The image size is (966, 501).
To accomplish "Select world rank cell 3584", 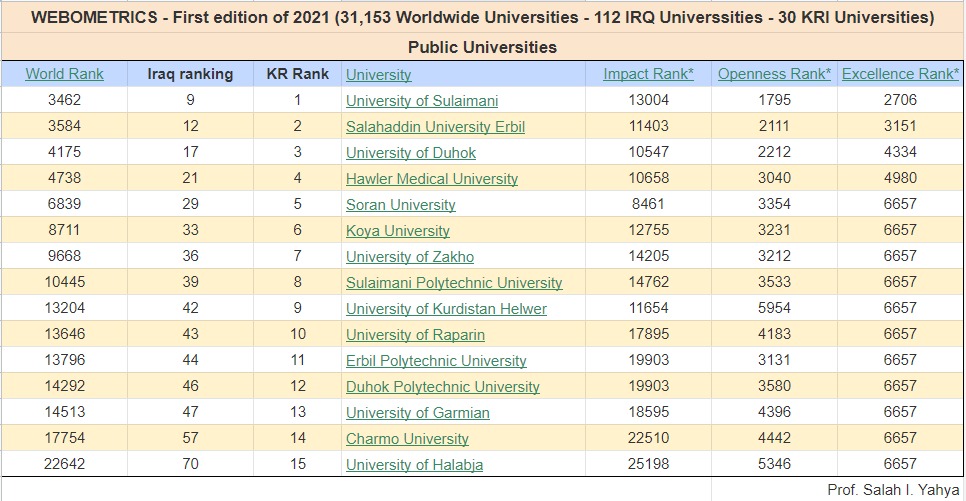I will tap(64, 126).
